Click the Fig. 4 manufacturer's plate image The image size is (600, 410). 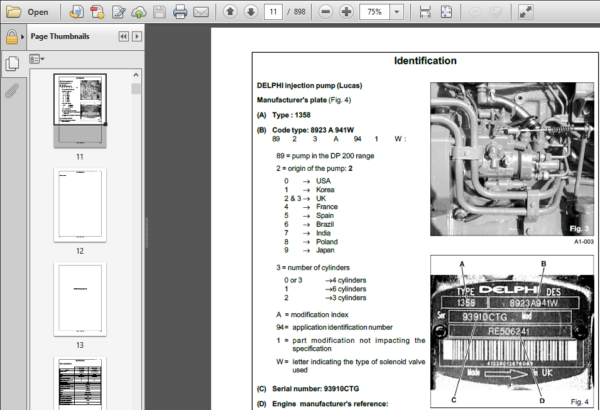point(512,332)
